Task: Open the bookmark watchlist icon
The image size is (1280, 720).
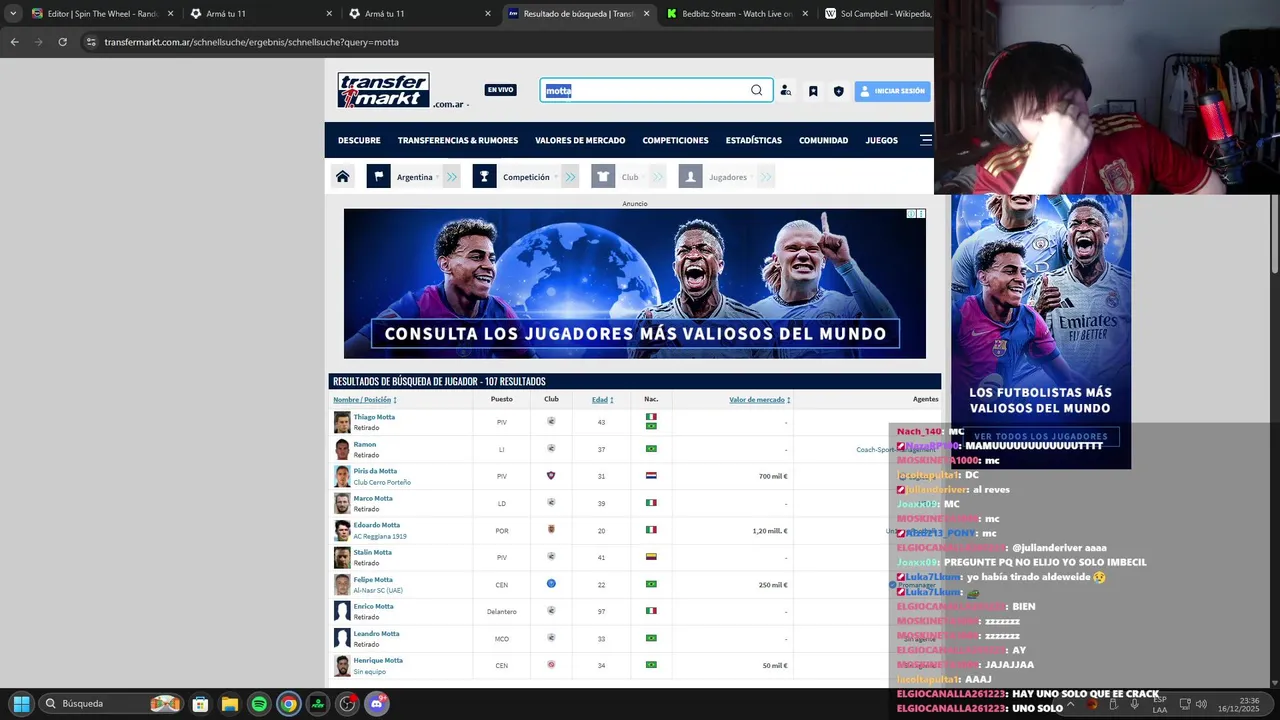Action: pyautogui.click(x=813, y=91)
